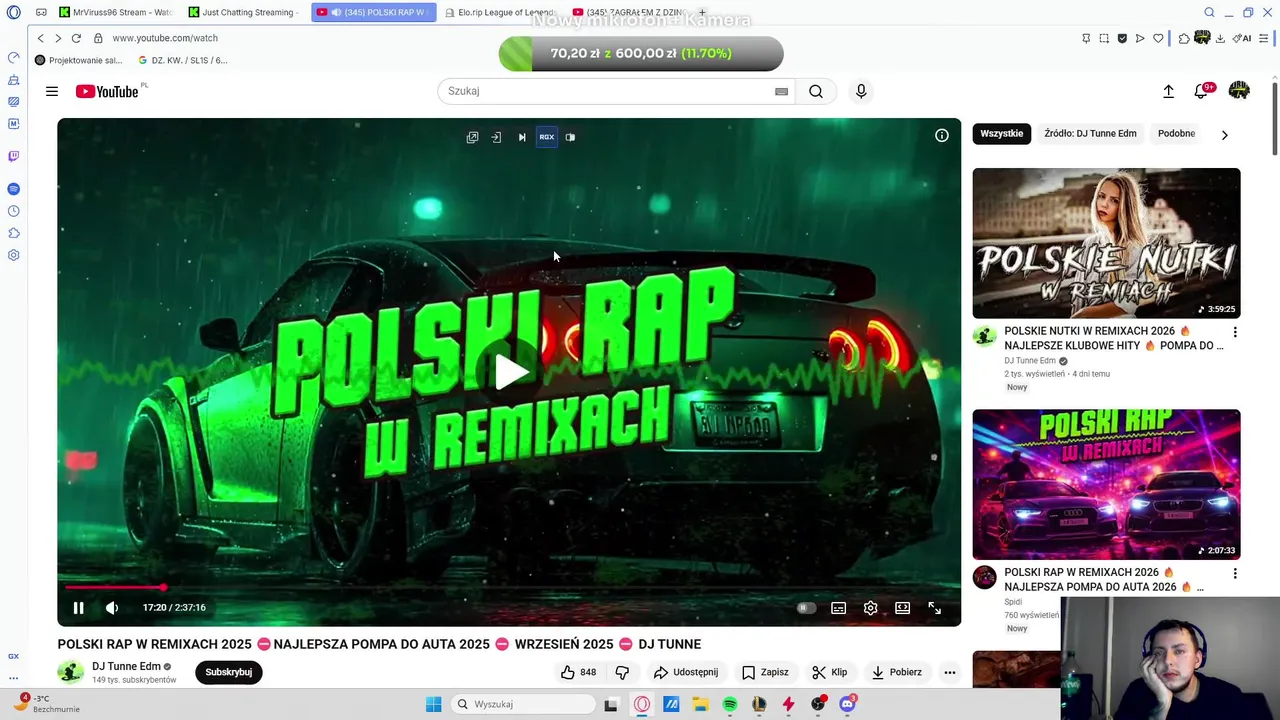Screen dimensions: 1280x720
Task: Click the YouTube search magnifier button
Action: (816, 91)
